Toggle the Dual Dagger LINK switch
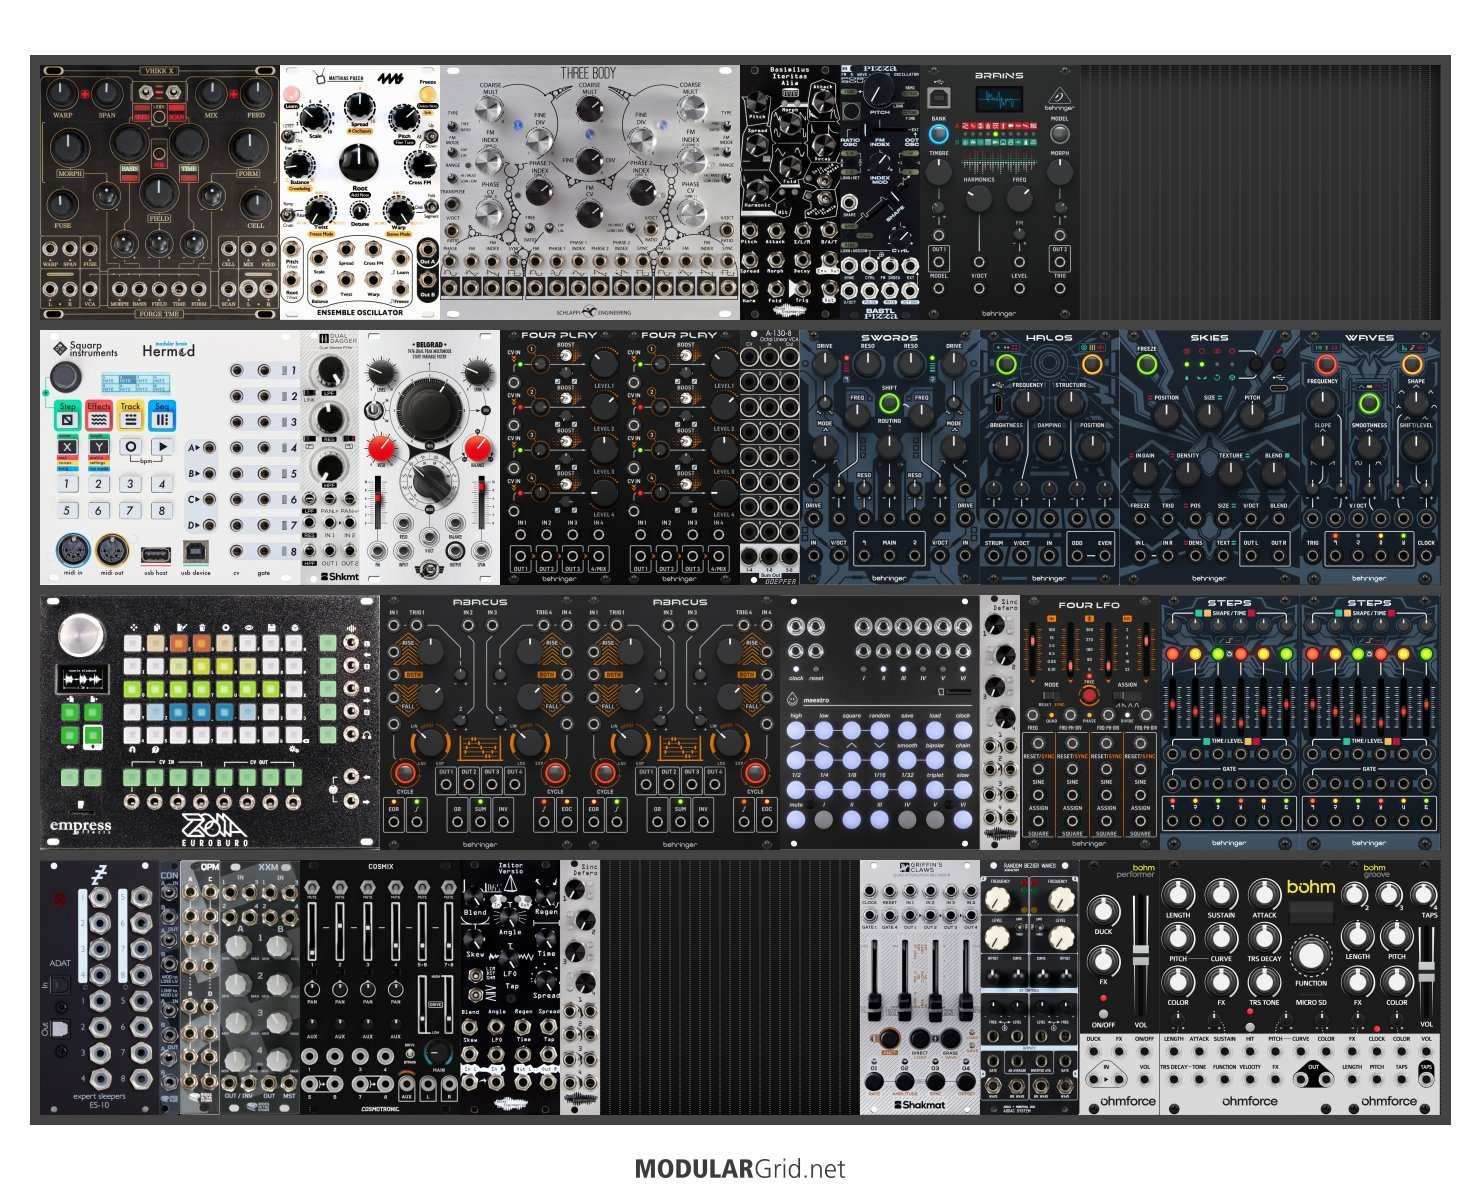 coord(309,392)
